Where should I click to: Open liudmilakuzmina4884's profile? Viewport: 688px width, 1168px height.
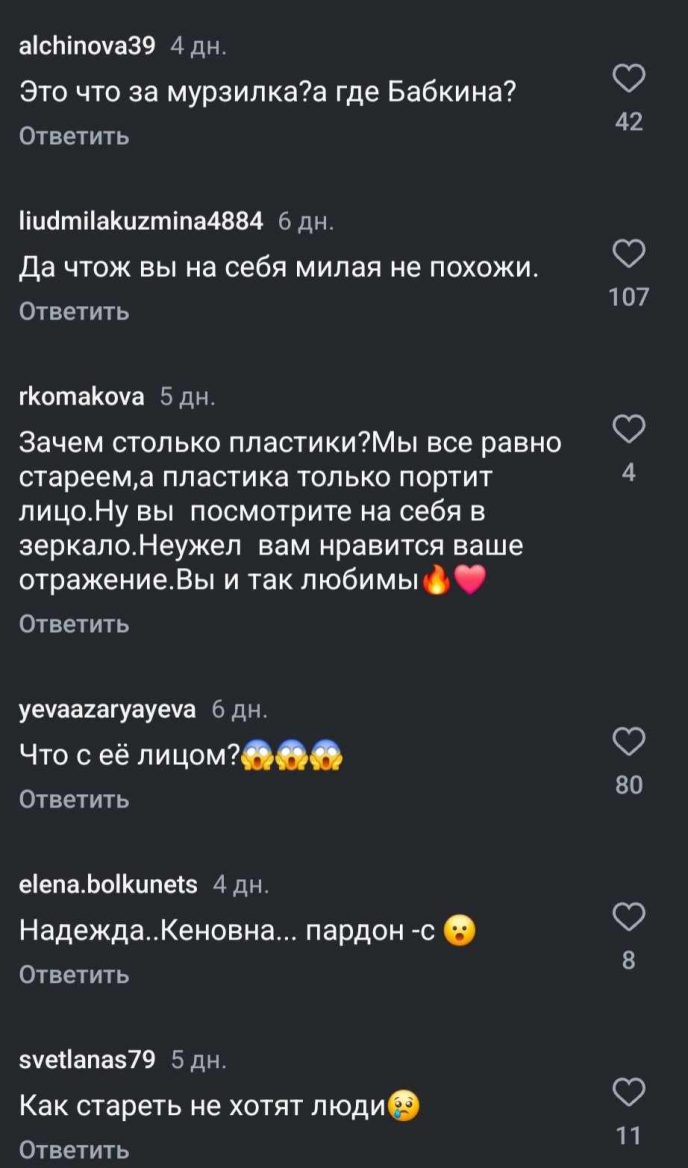[x=141, y=220]
